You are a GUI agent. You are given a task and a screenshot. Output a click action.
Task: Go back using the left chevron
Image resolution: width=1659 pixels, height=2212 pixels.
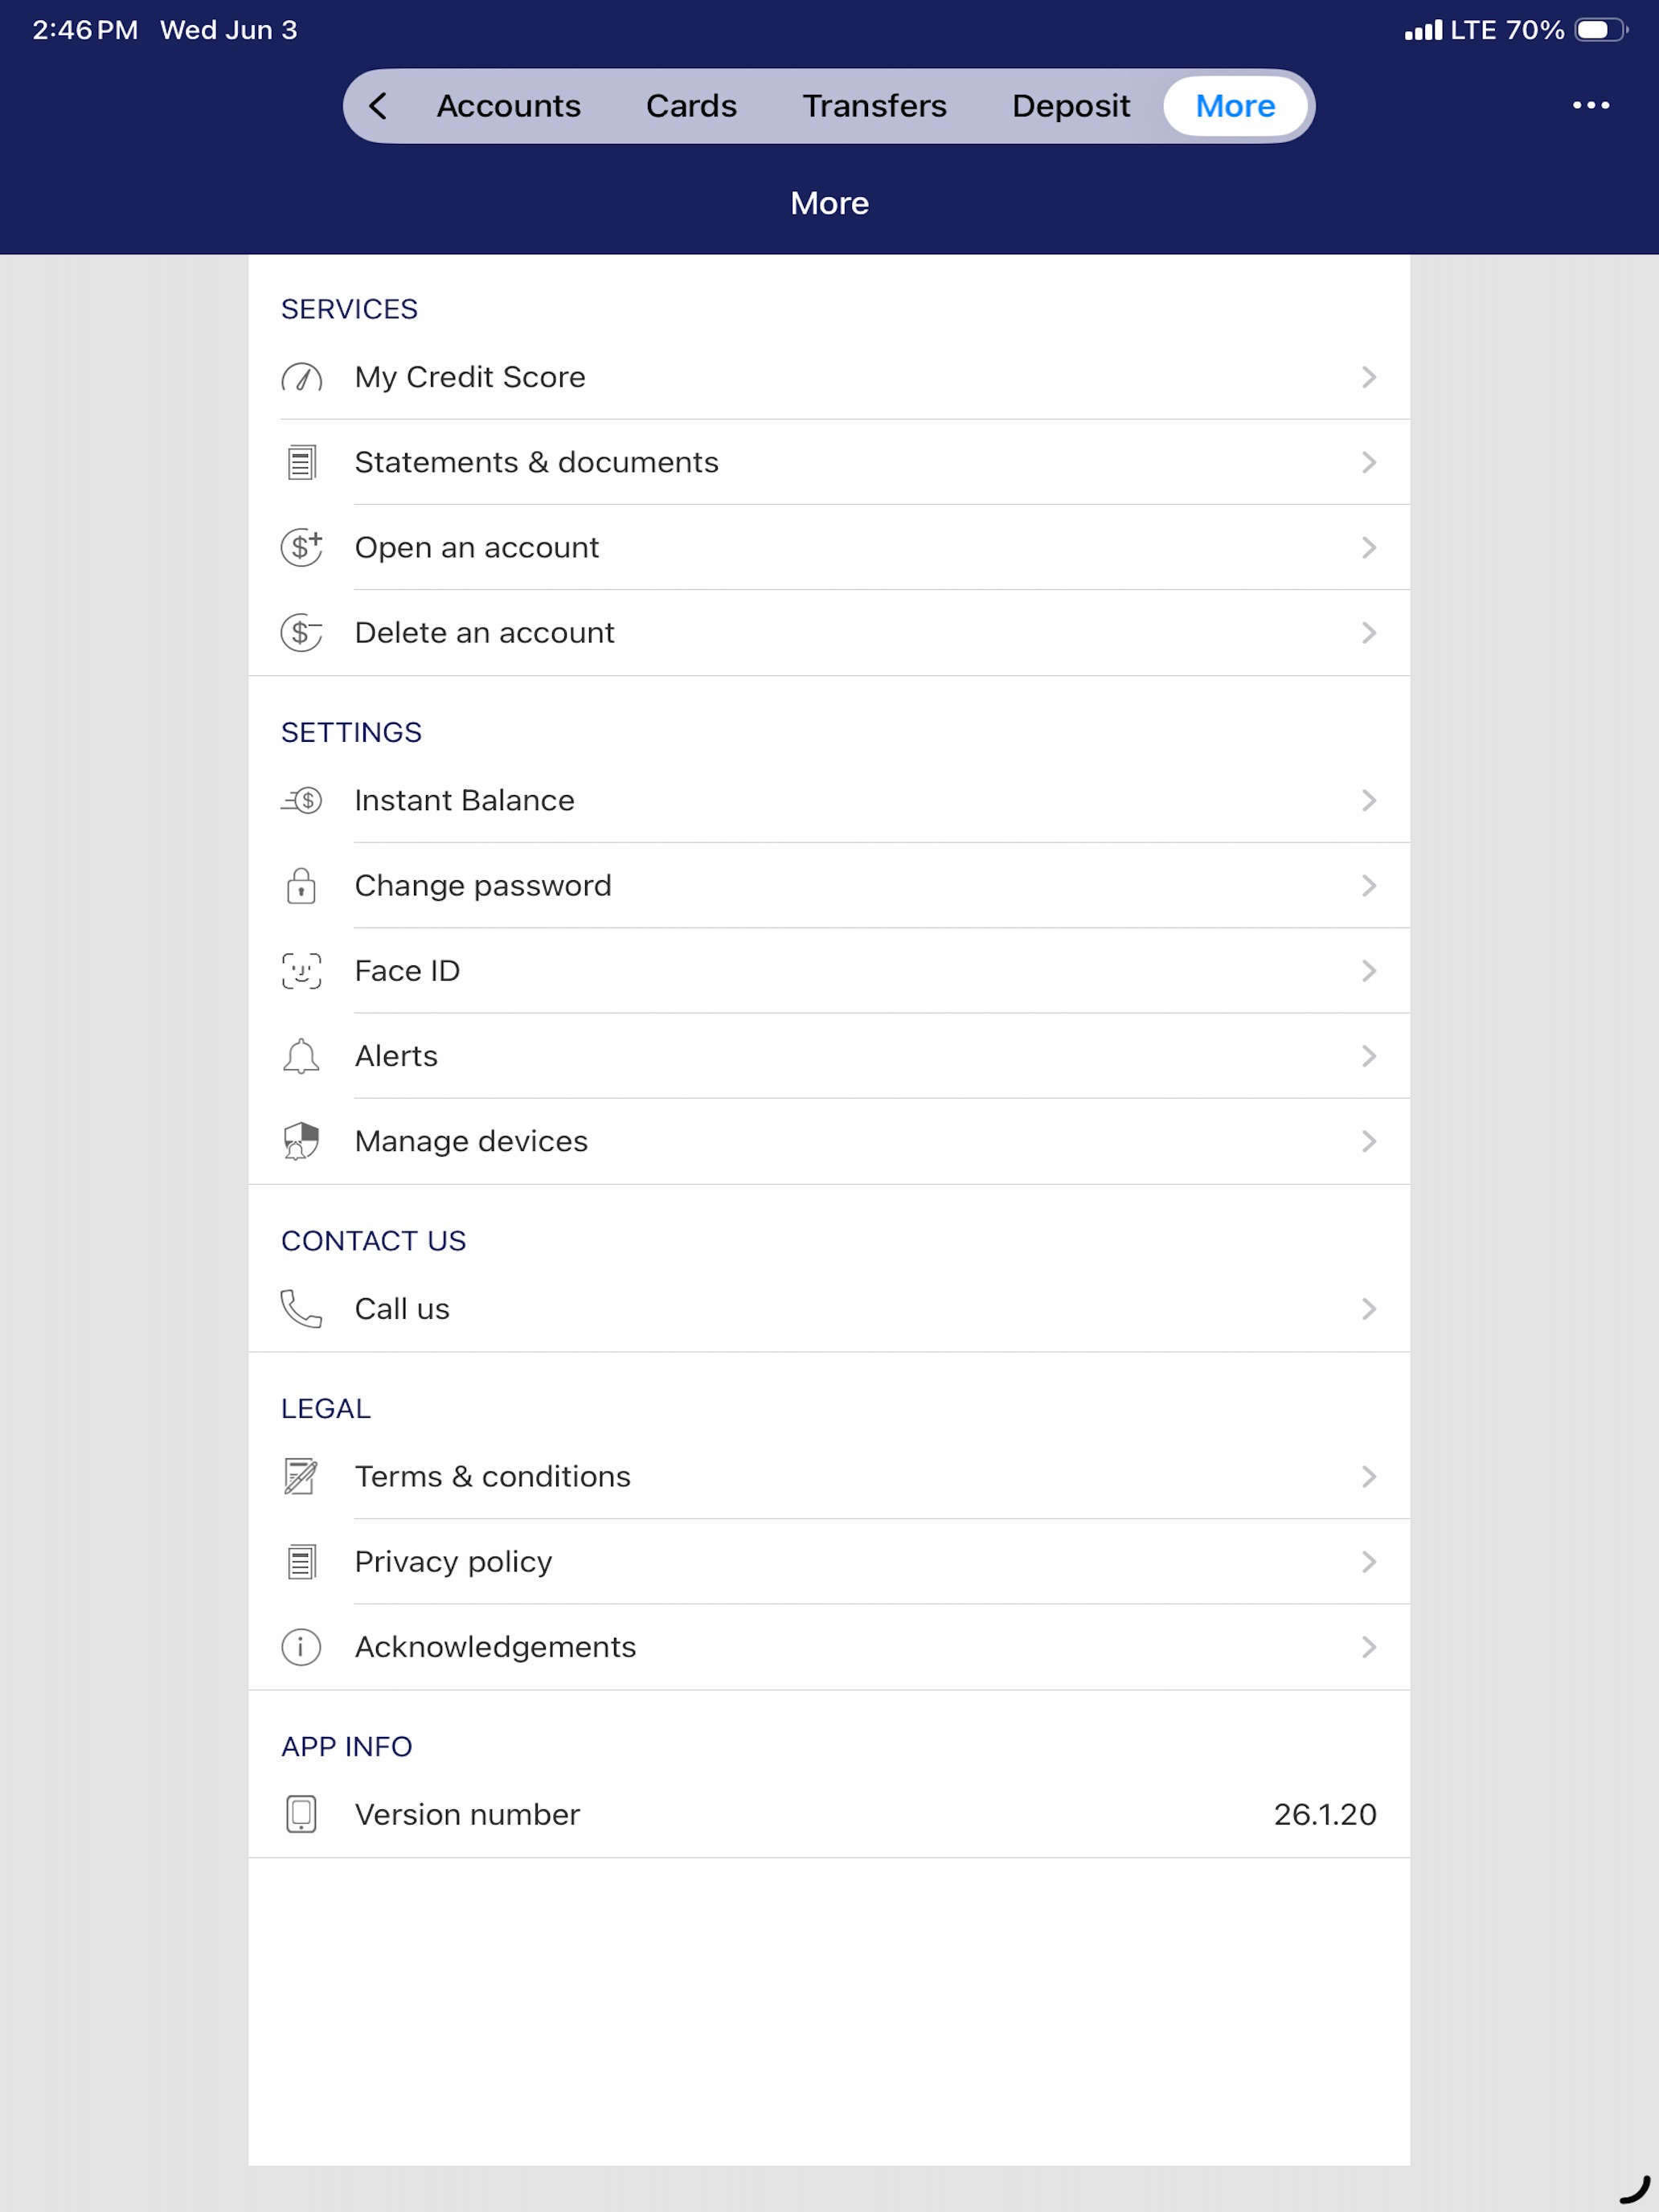click(x=378, y=105)
